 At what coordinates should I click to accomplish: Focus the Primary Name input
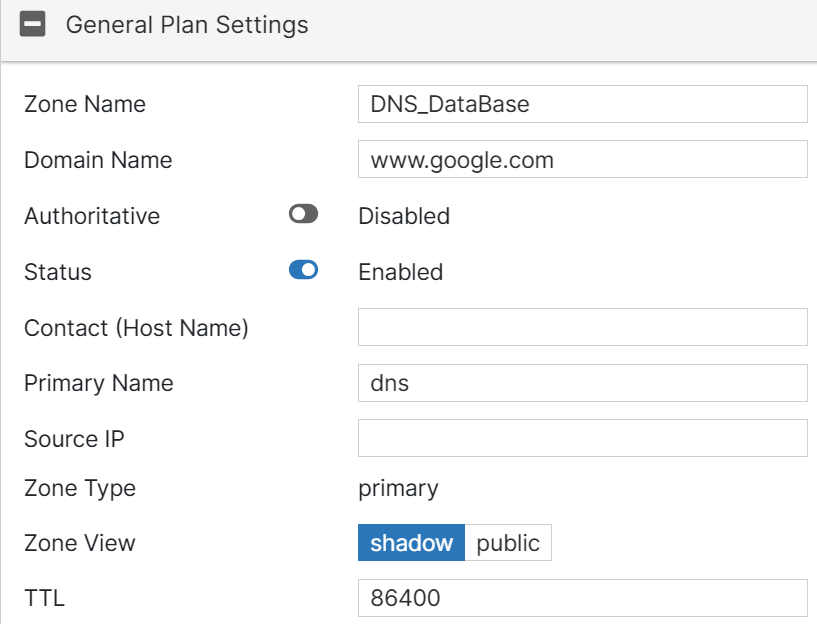coord(582,382)
